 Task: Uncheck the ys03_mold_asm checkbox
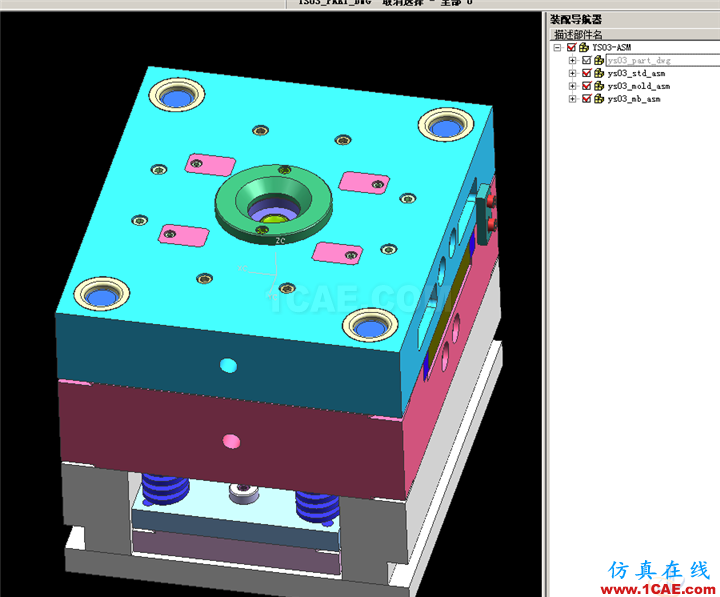pos(586,86)
